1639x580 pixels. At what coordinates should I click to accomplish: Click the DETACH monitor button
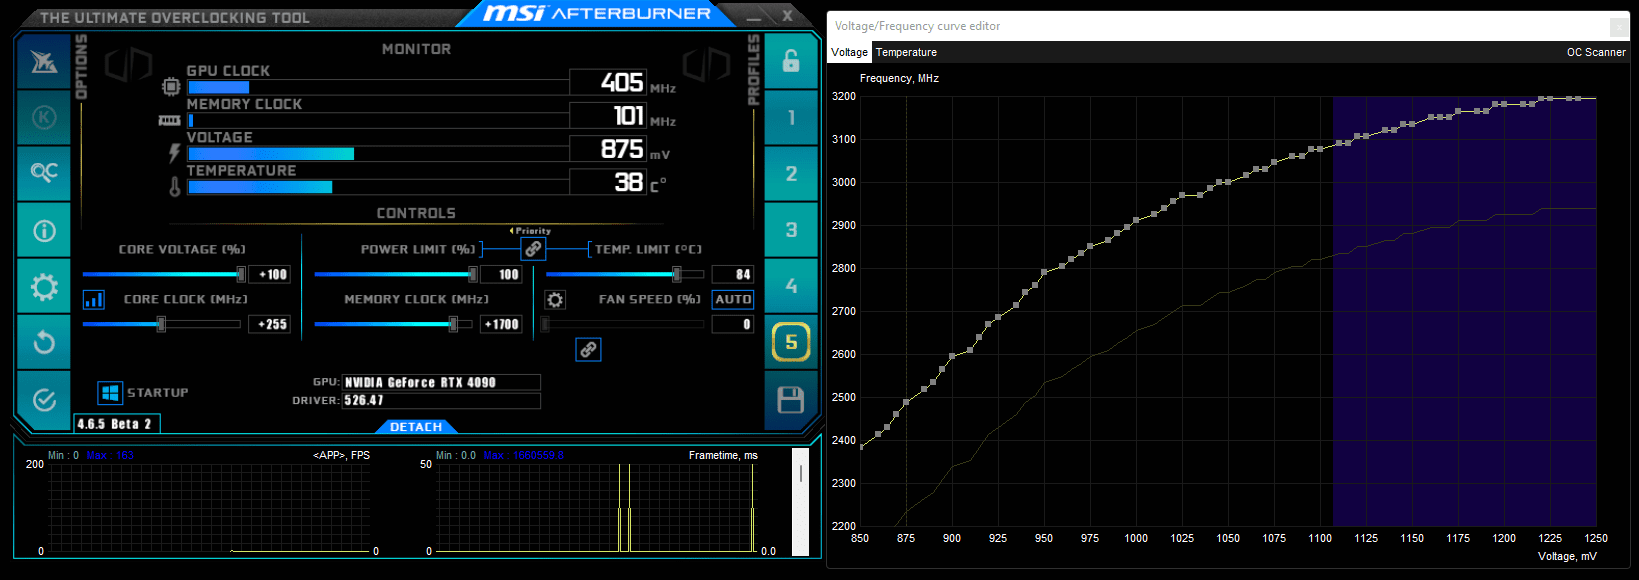point(416,427)
